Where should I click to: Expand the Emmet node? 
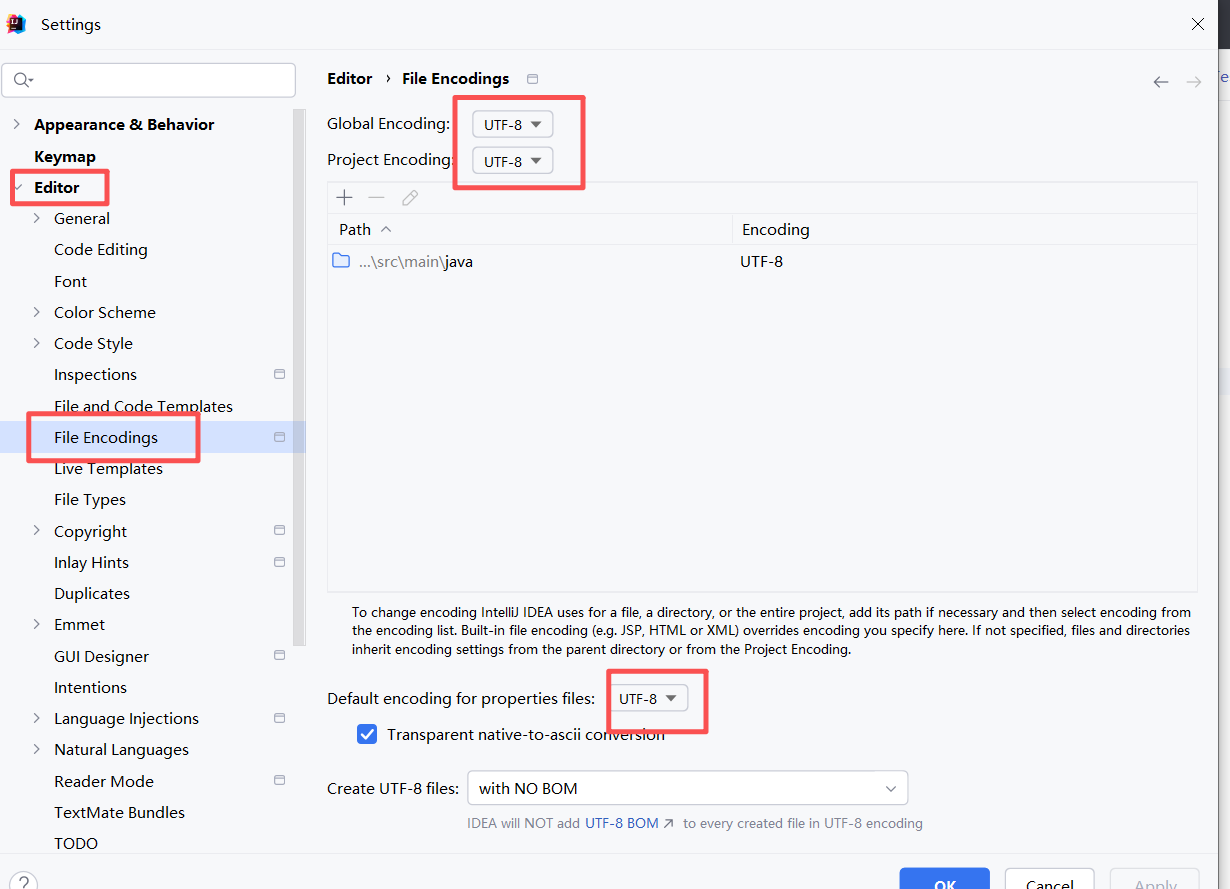pyautogui.click(x=37, y=624)
